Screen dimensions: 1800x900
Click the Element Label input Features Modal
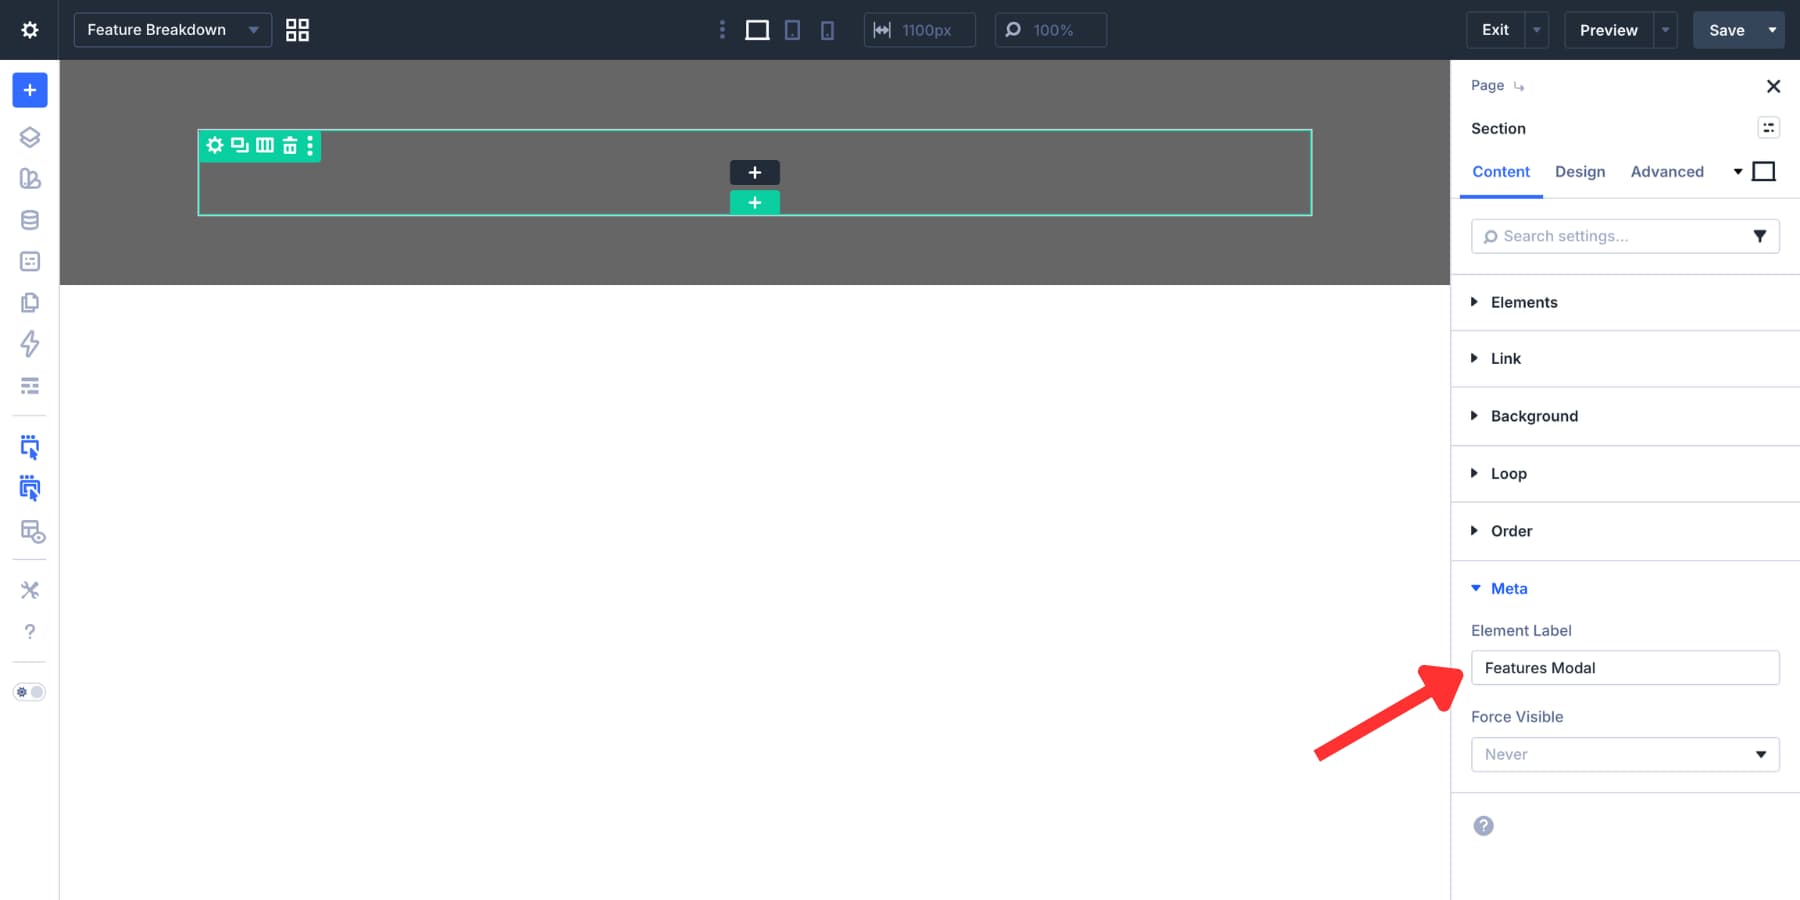1625,668
